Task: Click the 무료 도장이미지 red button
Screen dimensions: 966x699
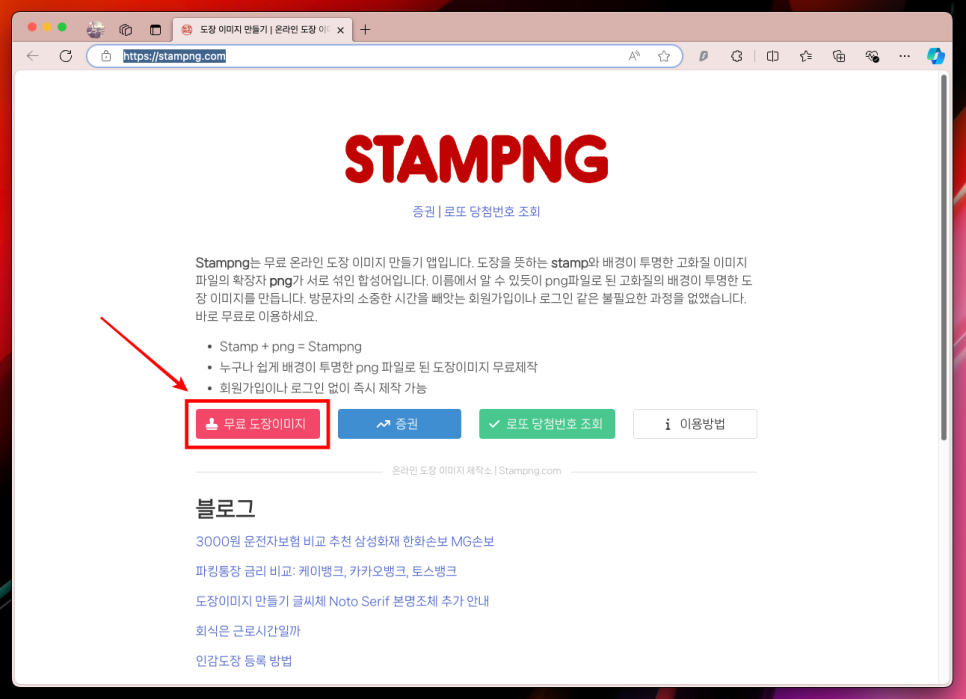Action: point(258,424)
